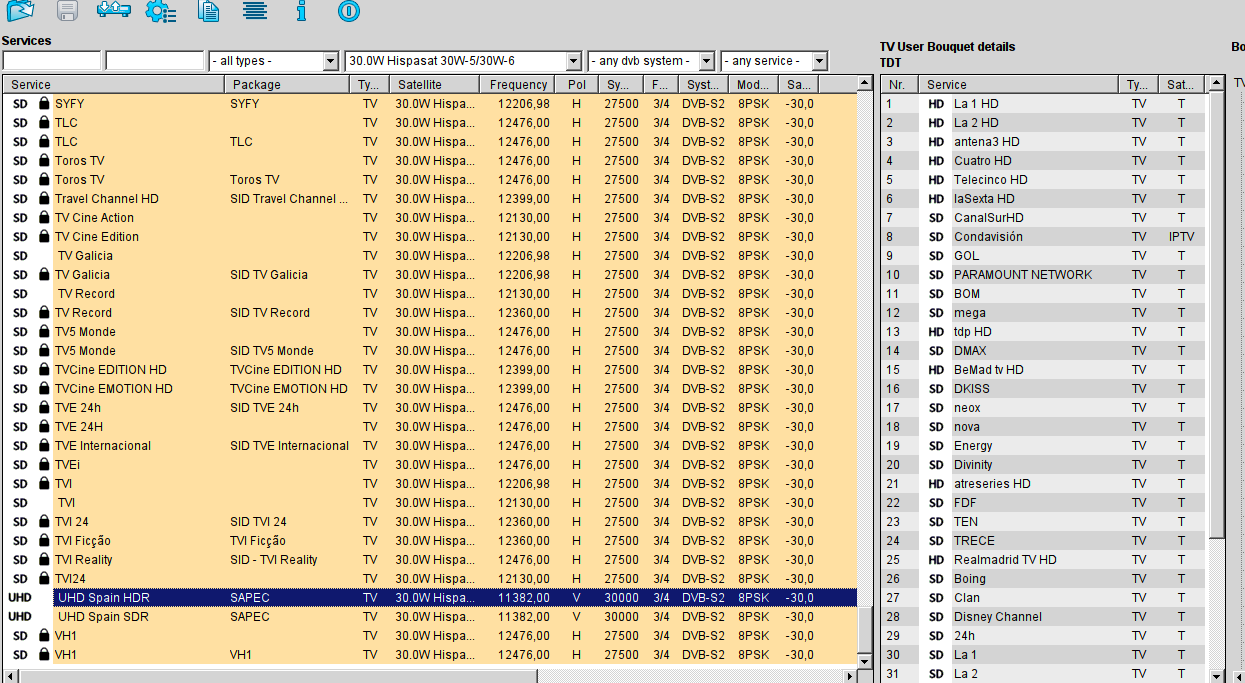Expand the 'any dvb system' dropdown

pyautogui.click(x=706, y=62)
